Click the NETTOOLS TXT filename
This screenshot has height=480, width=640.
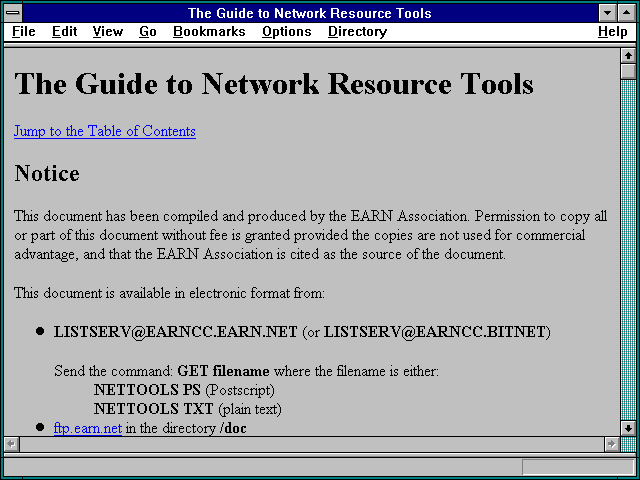pyautogui.click(x=153, y=409)
